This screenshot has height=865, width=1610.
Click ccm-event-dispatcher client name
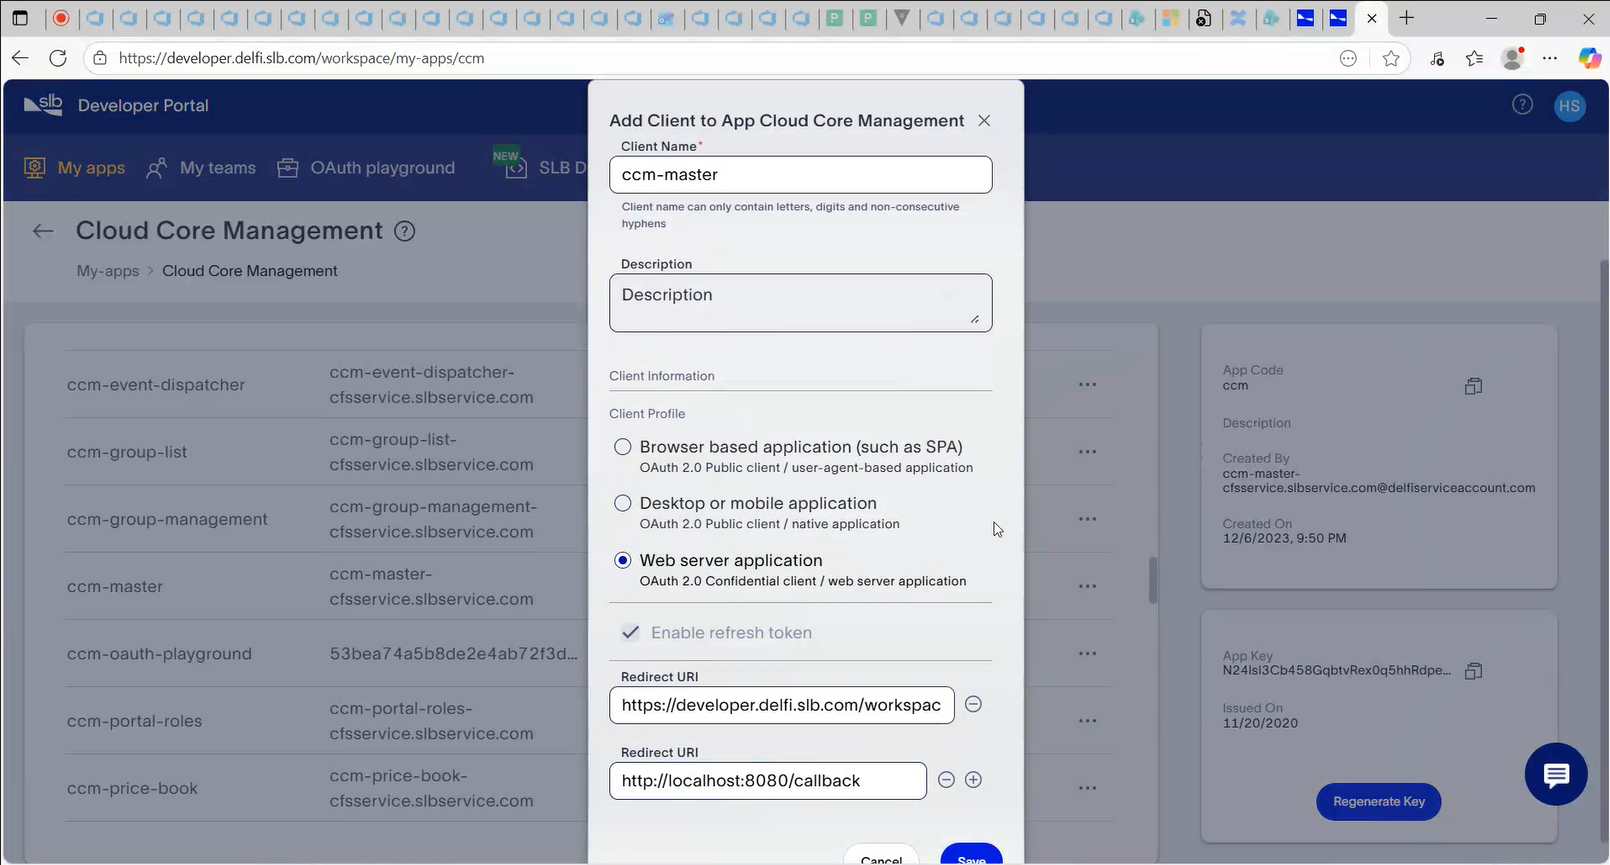click(156, 385)
